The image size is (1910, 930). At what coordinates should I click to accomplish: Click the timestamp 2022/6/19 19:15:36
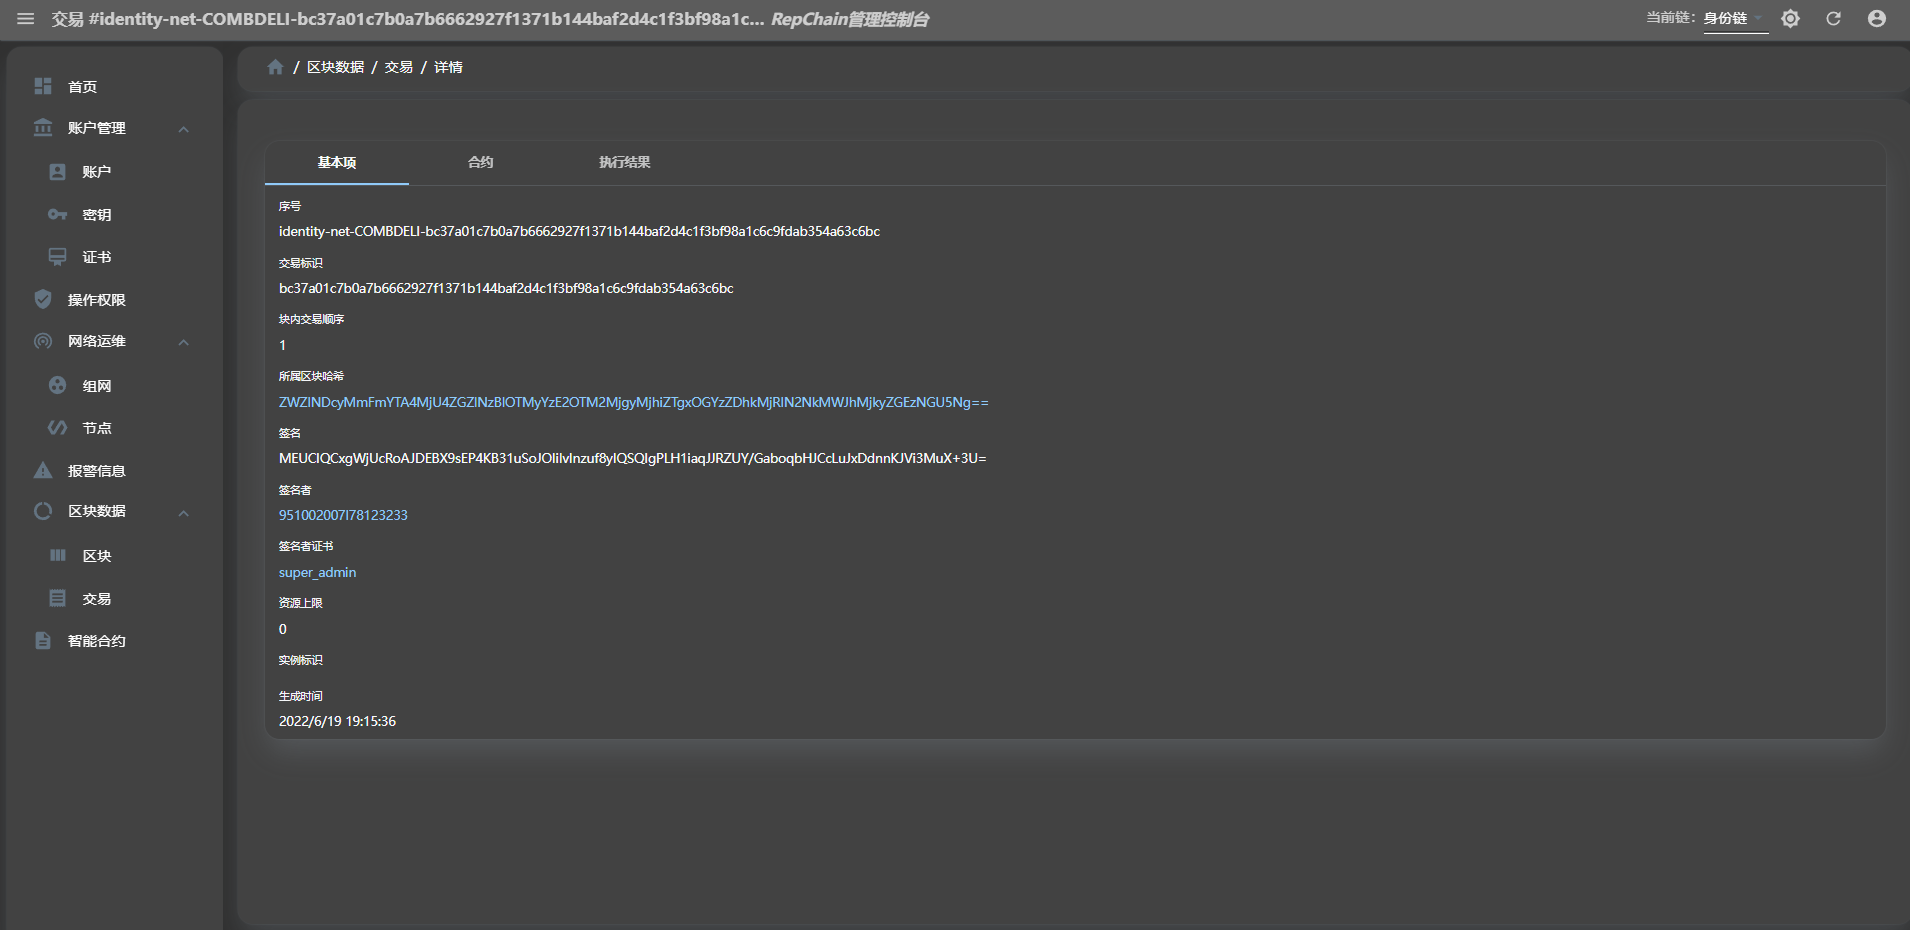337,721
